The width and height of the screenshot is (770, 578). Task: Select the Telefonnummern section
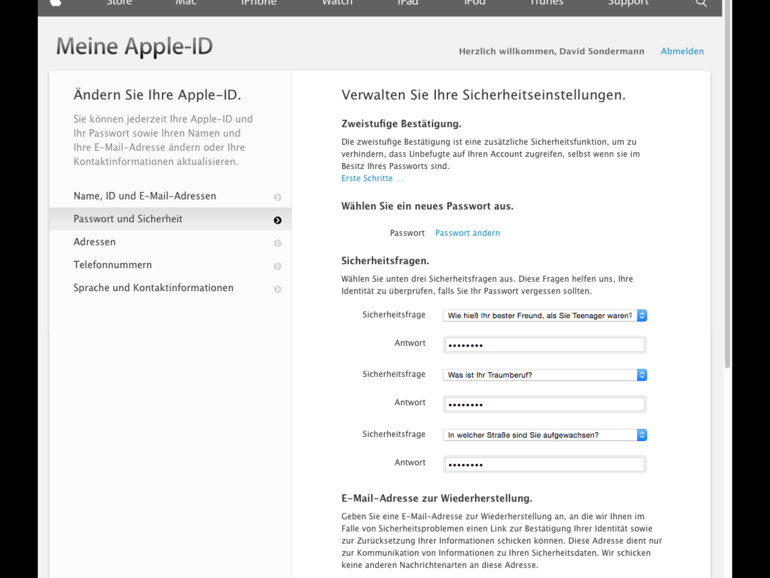(x=170, y=265)
